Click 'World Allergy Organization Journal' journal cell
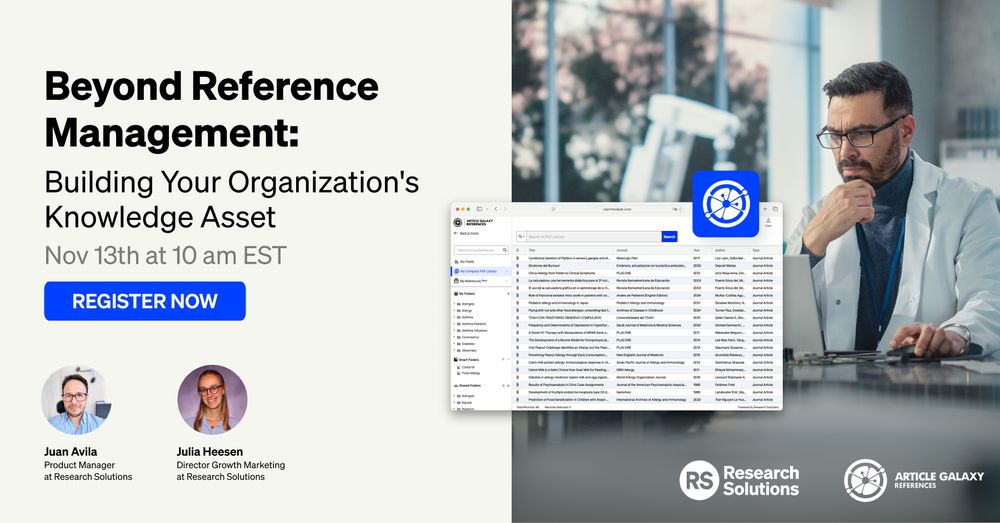The width and height of the screenshot is (1000, 523). pos(641,377)
